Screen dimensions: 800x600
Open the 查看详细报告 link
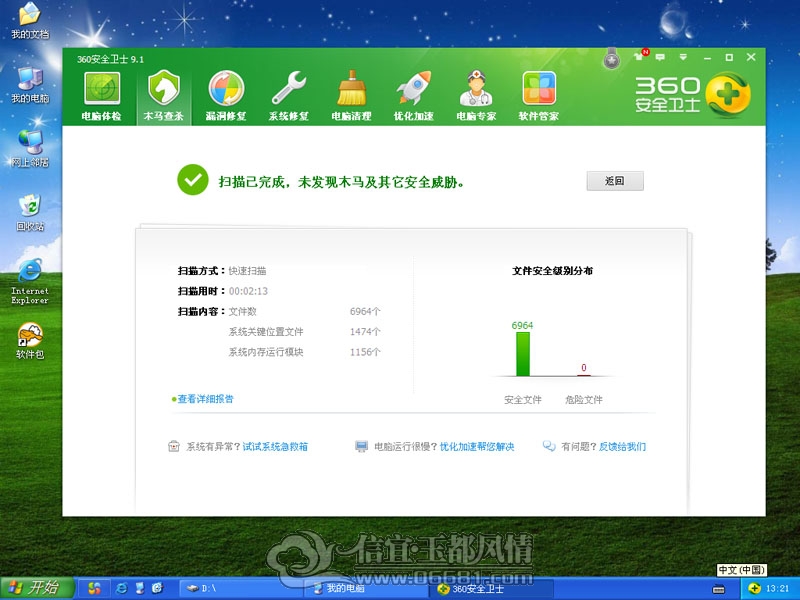(x=205, y=399)
